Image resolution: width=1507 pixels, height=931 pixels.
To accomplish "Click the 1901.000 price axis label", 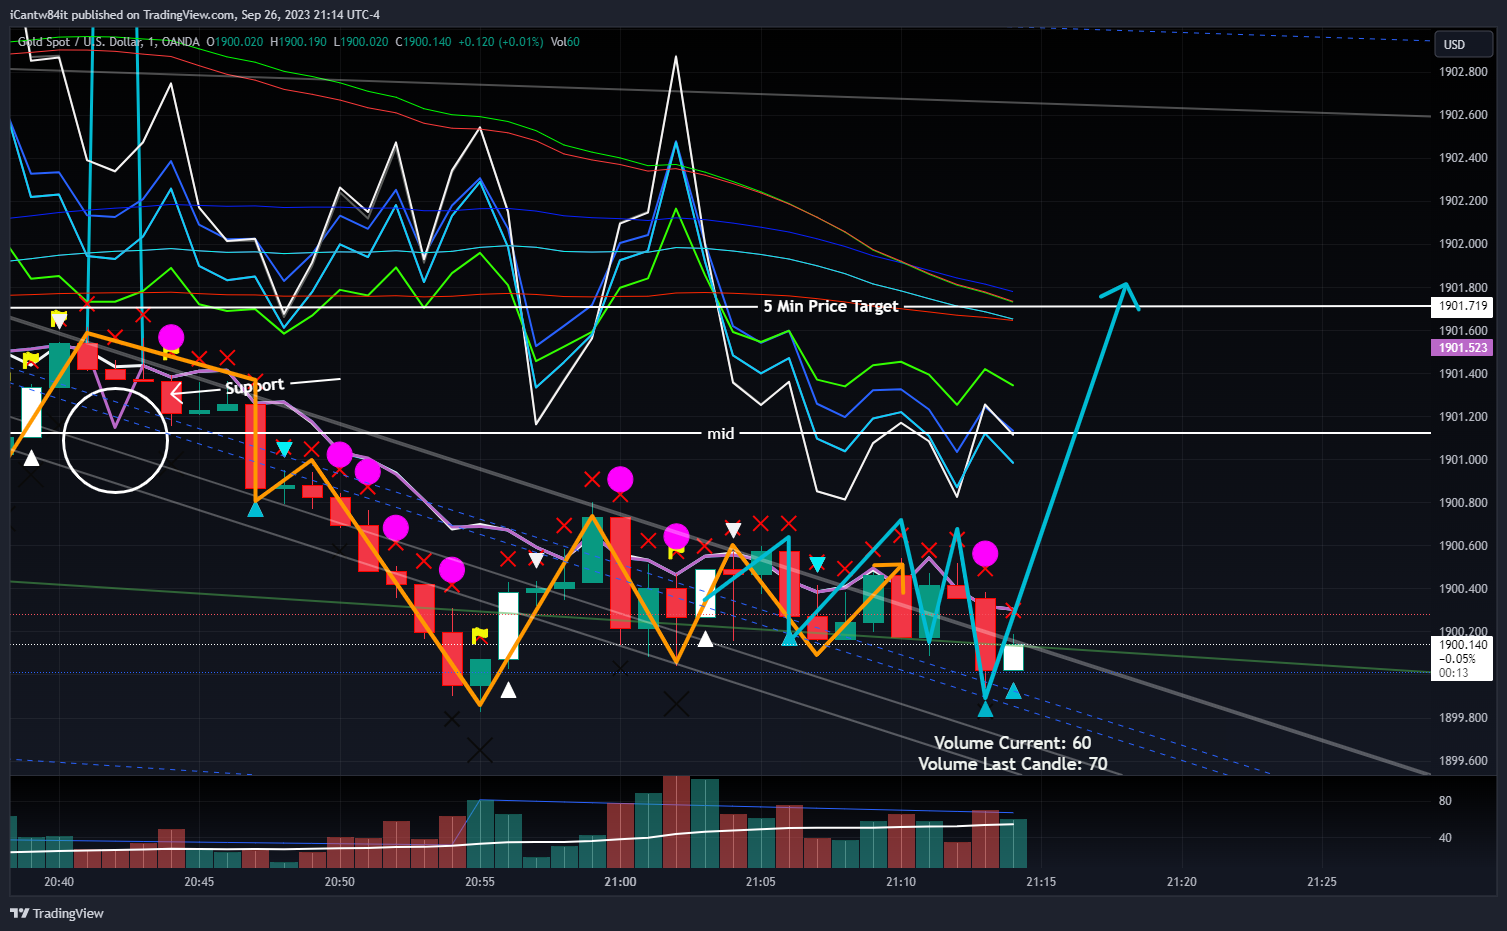I will [x=1463, y=460].
